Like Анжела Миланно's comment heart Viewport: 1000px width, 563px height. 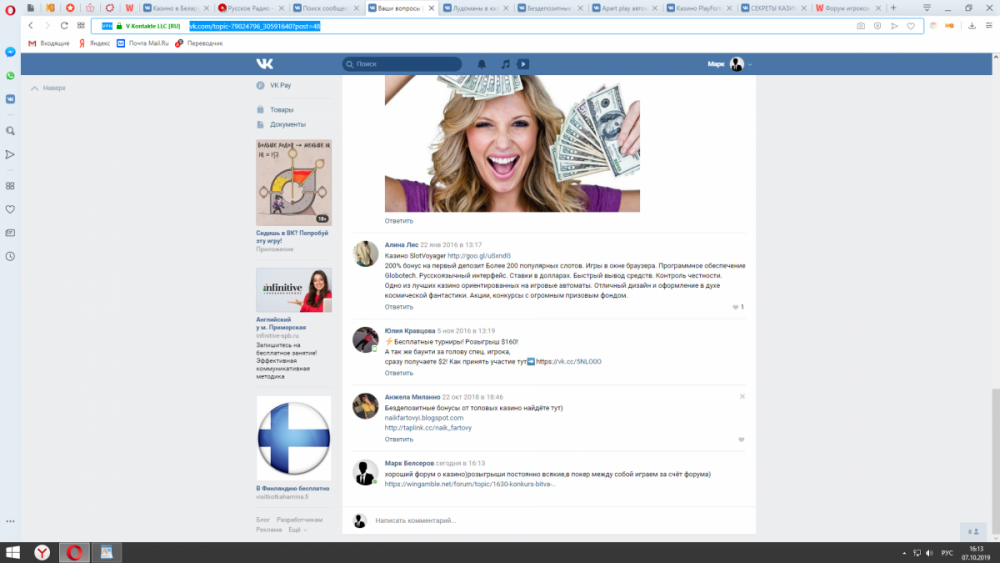pos(741,439)
